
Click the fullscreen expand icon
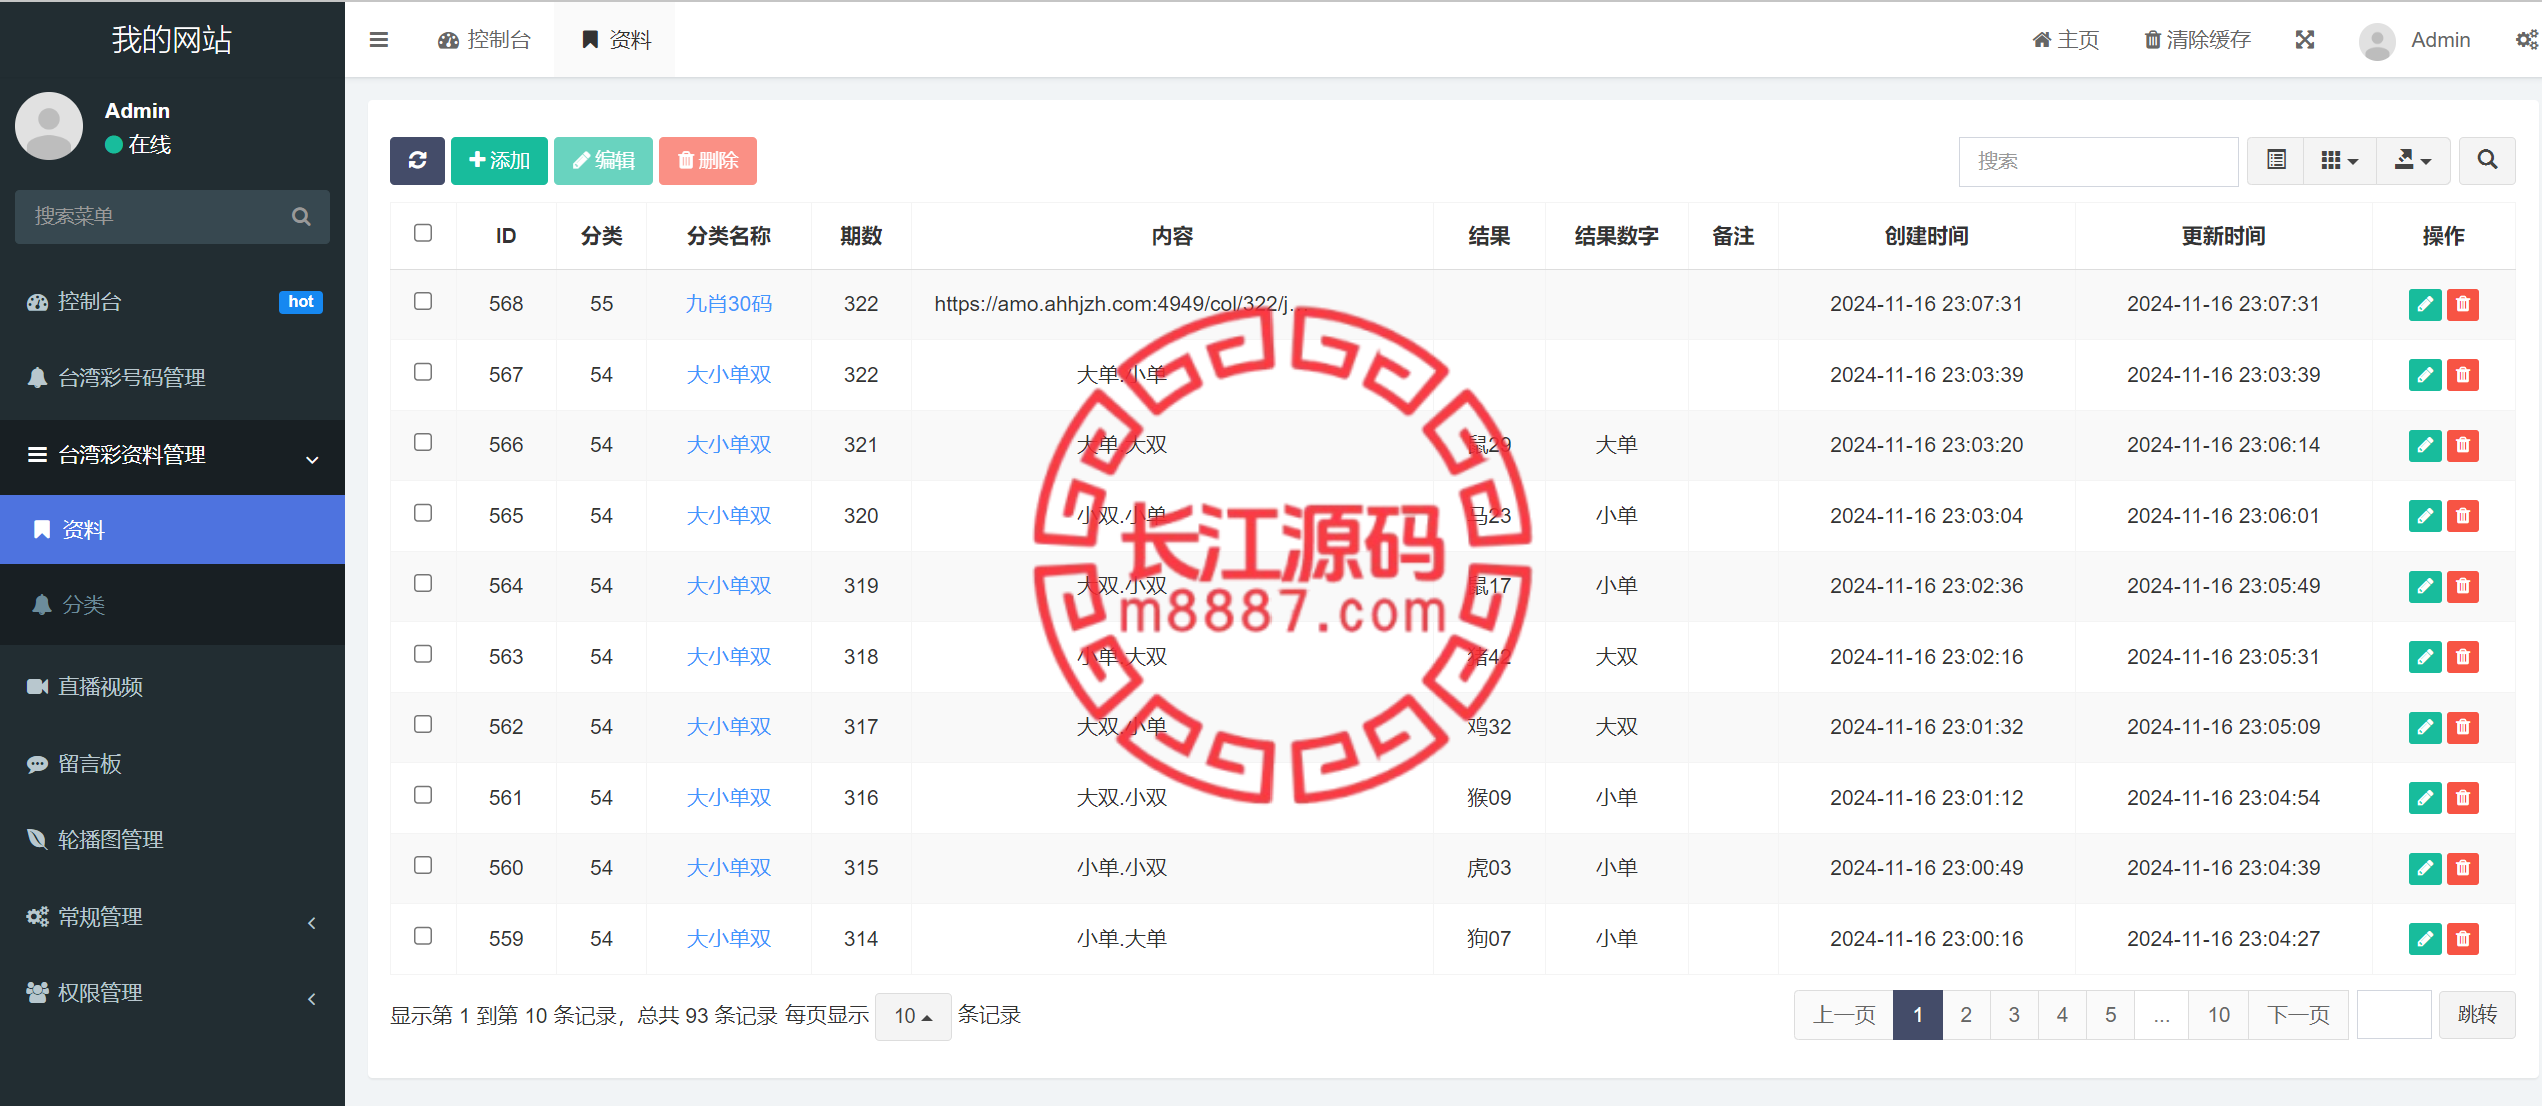pos(2304,40)
